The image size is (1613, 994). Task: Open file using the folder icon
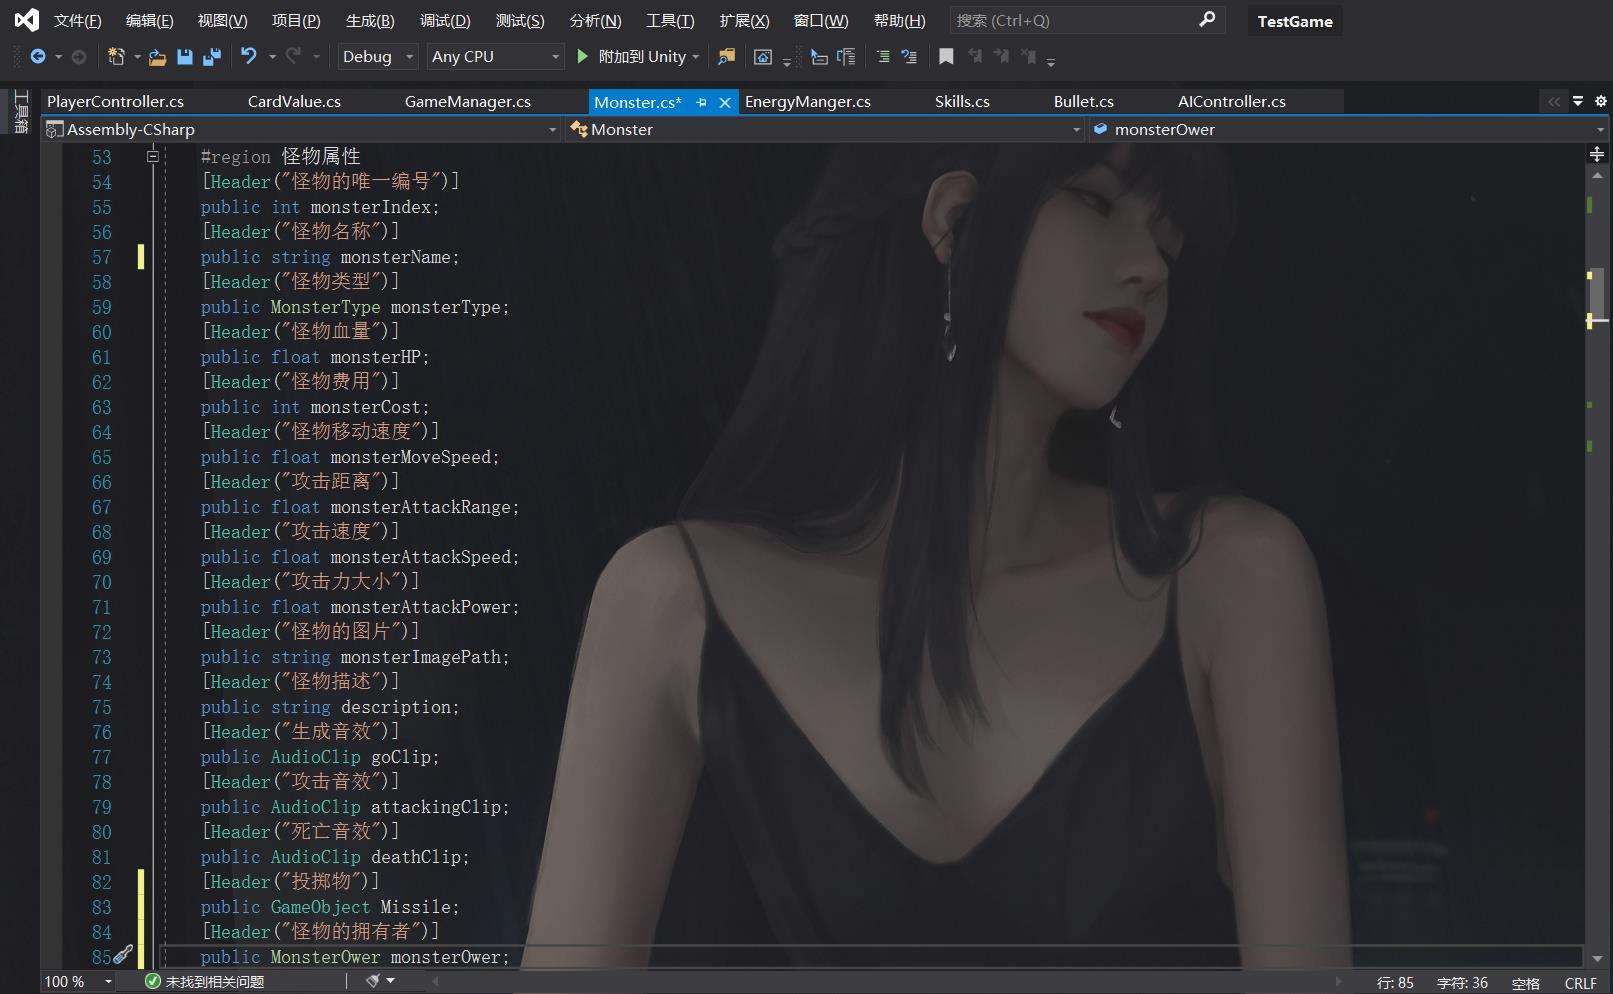[157, 57]
